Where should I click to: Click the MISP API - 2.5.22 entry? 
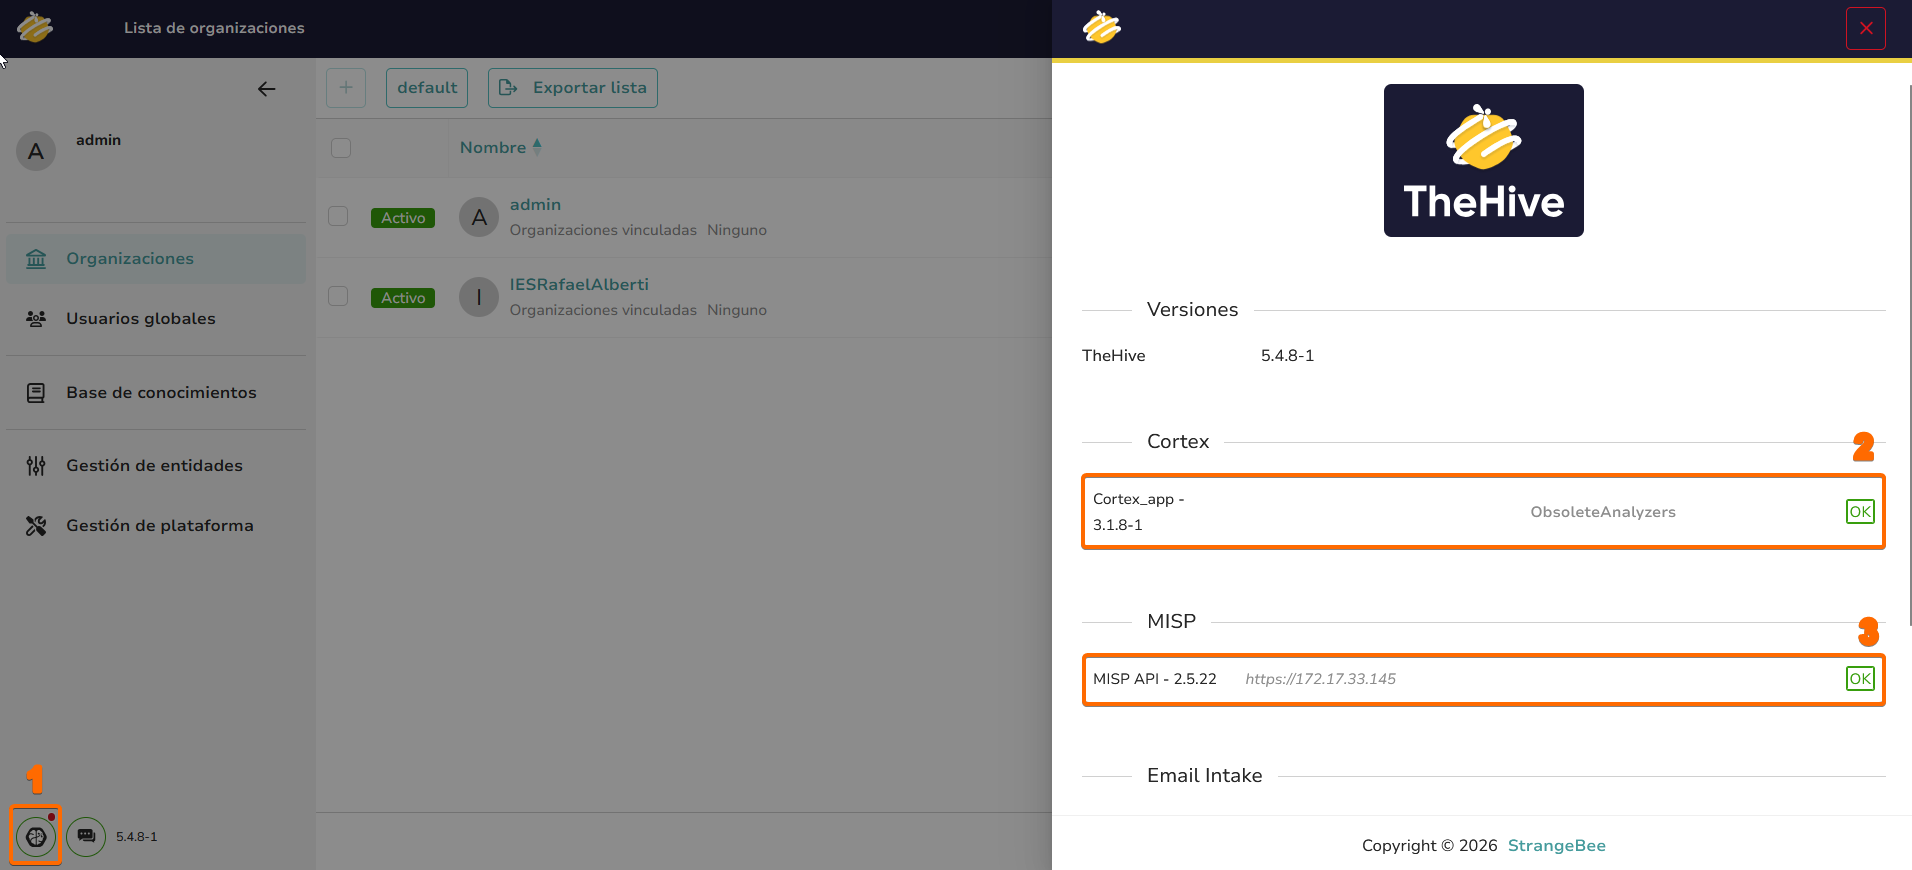click(1155, 679)
